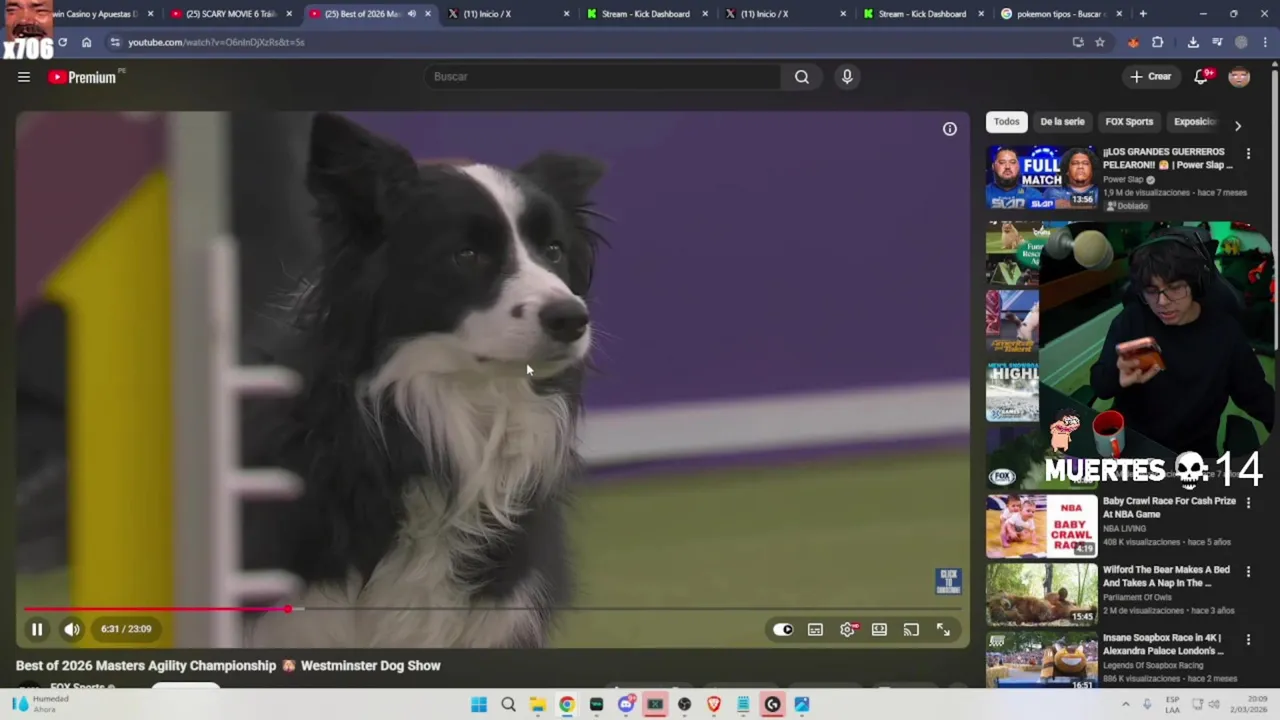Show more filter chips with arrow
This screenshot has height=720, width=1280.
click(x=1238, y=126)
